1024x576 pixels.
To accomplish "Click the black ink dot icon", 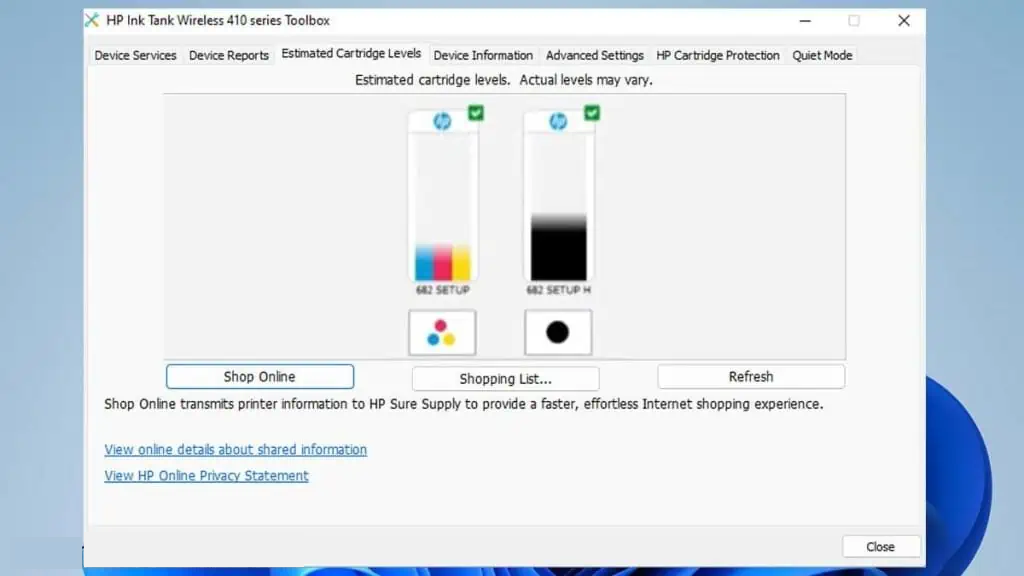I will pyautogui.click(x=558, y=332).
